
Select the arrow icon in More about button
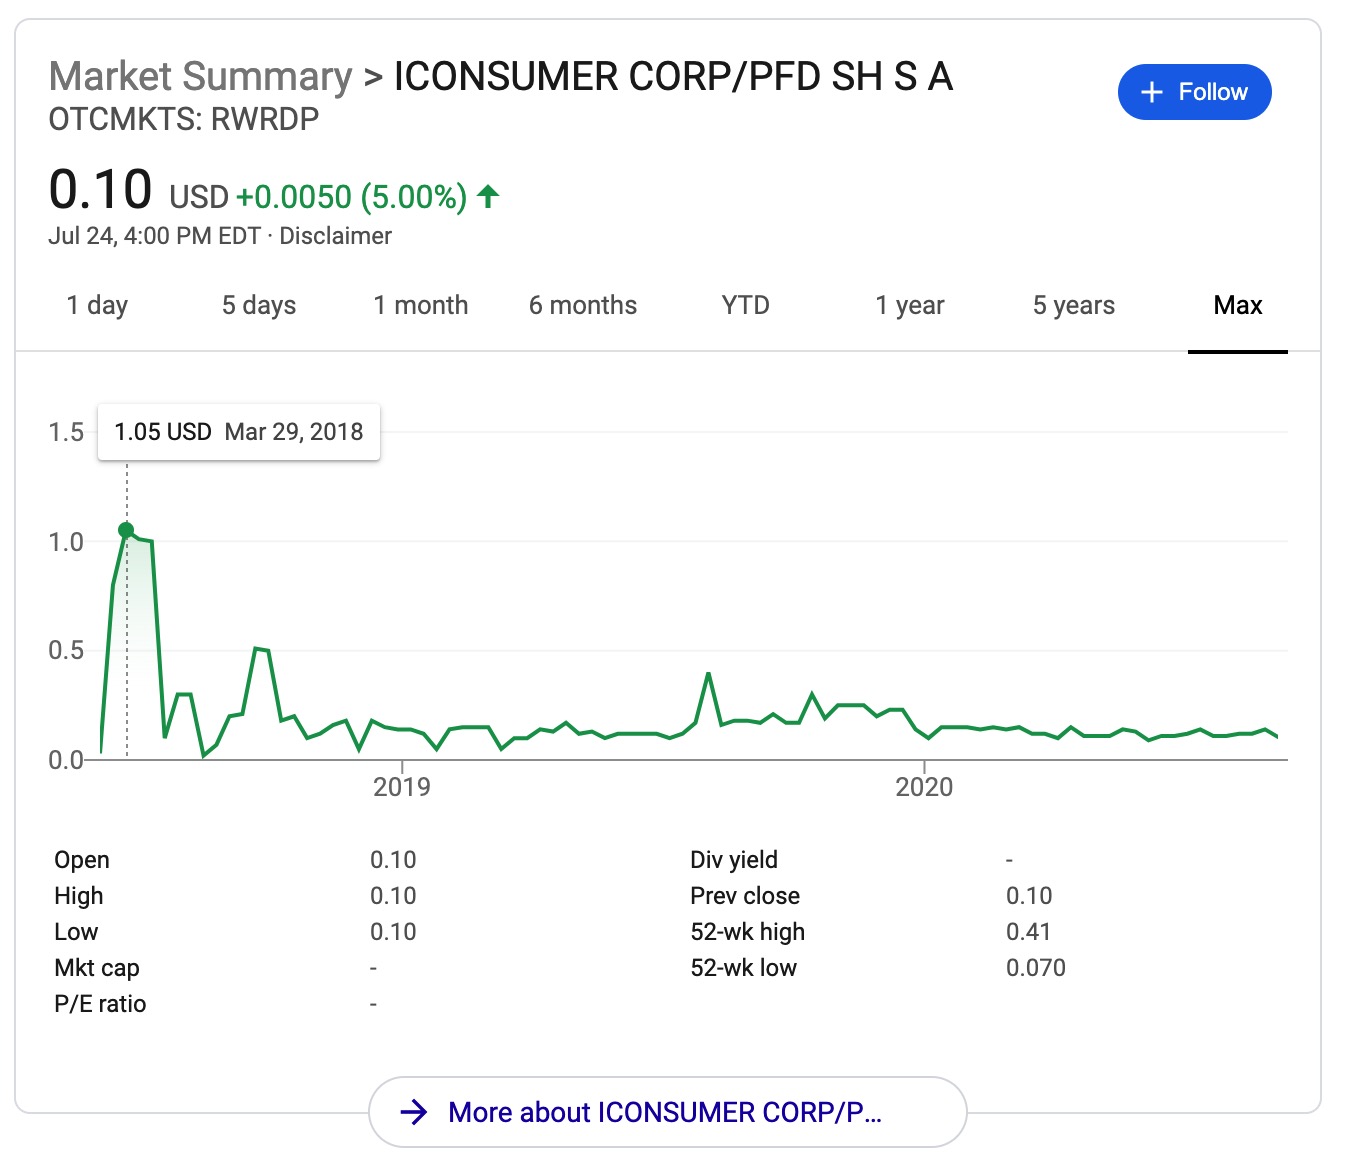[x=415, y=1111]
